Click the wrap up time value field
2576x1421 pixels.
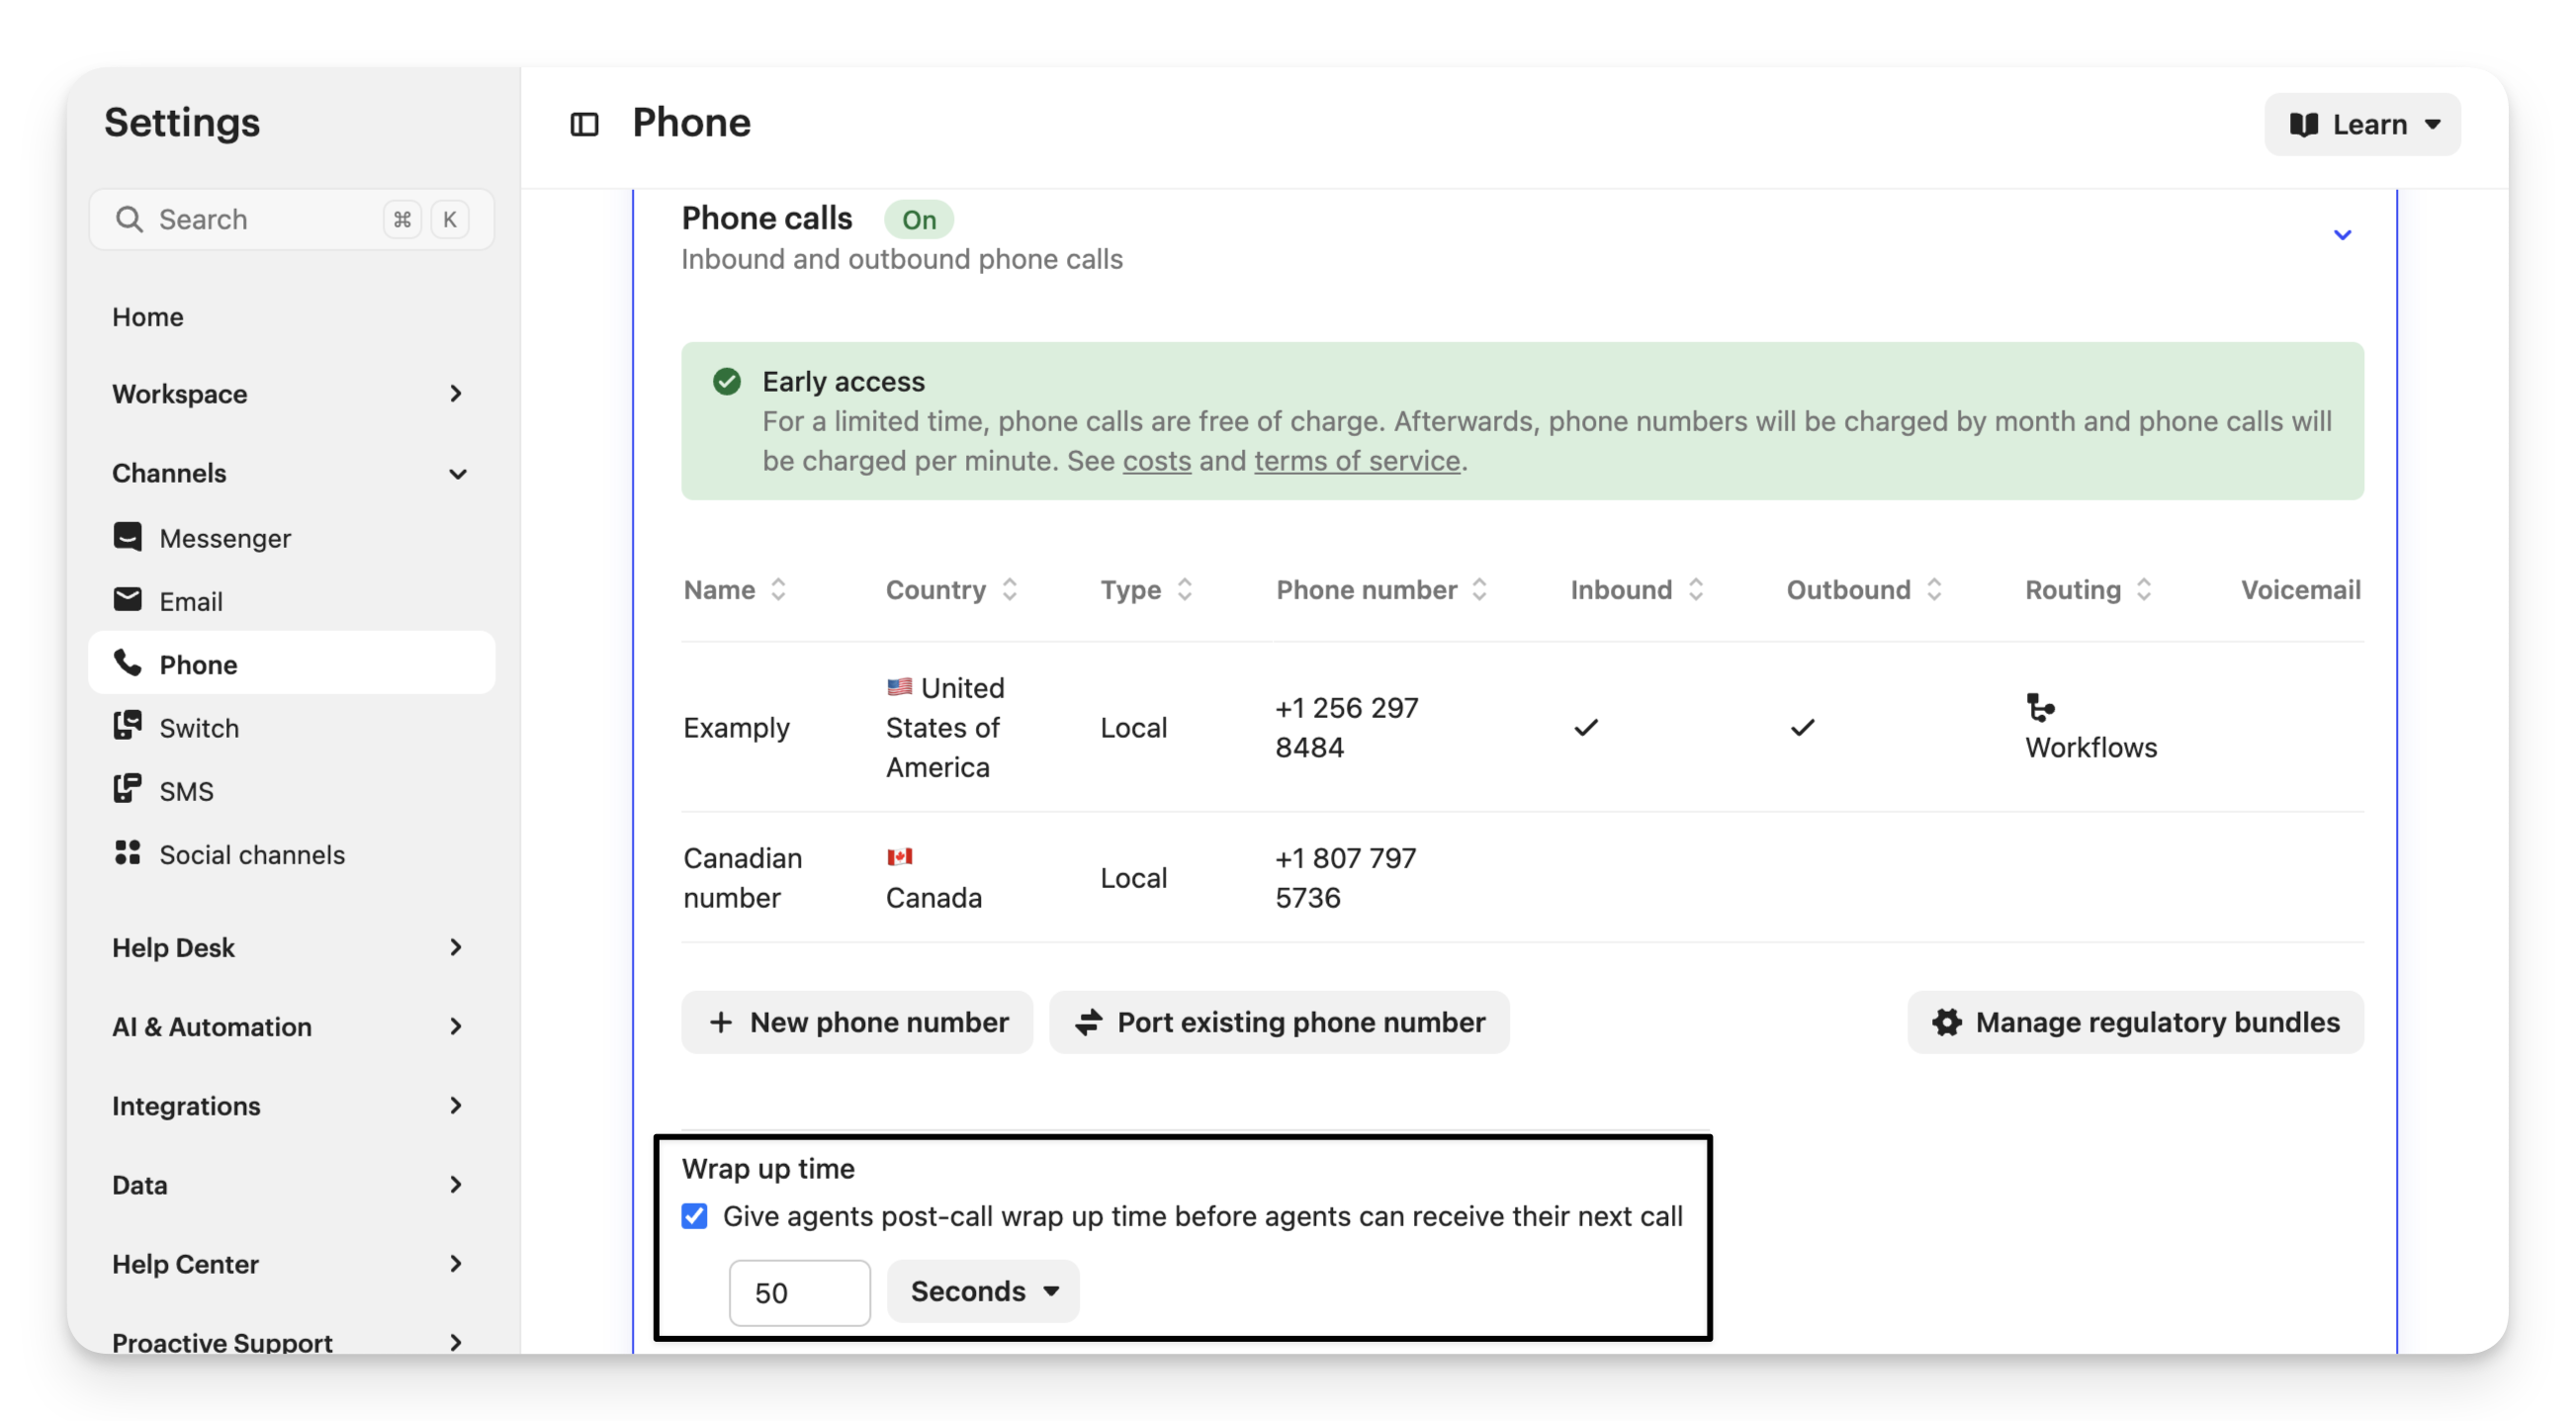[x=799, y=1292]
